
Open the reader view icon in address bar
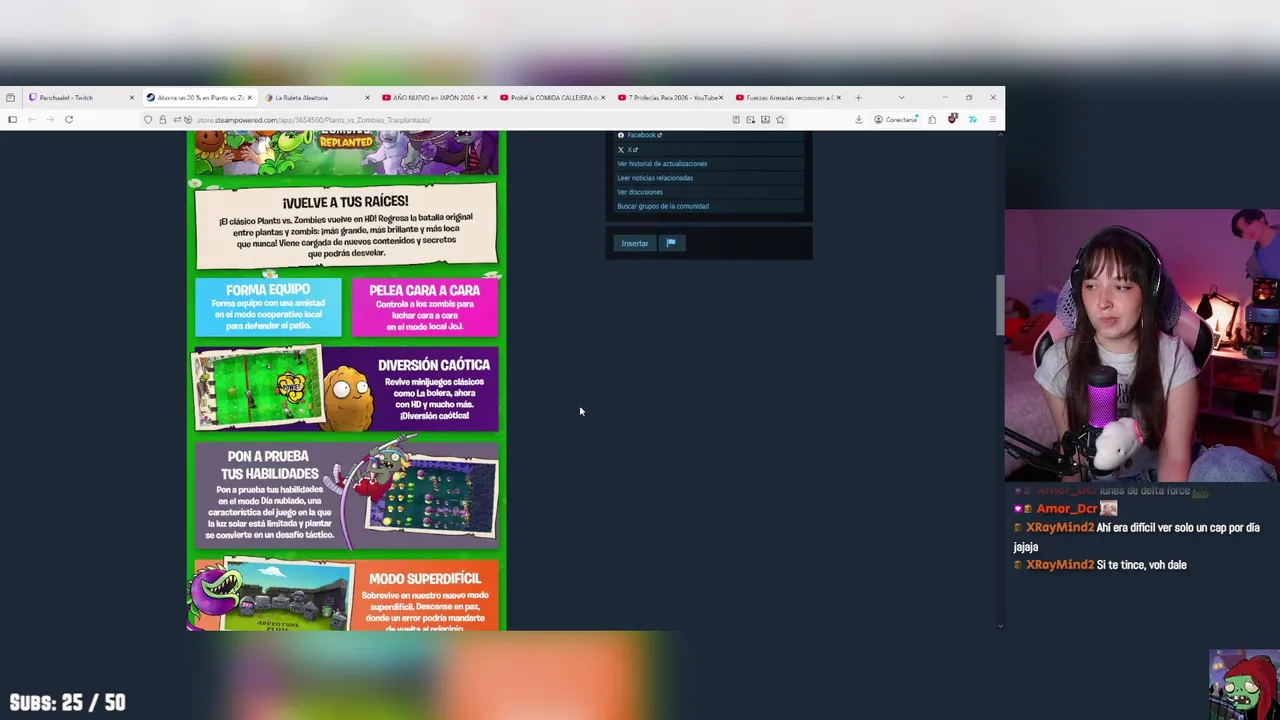[x=736, y=120]
